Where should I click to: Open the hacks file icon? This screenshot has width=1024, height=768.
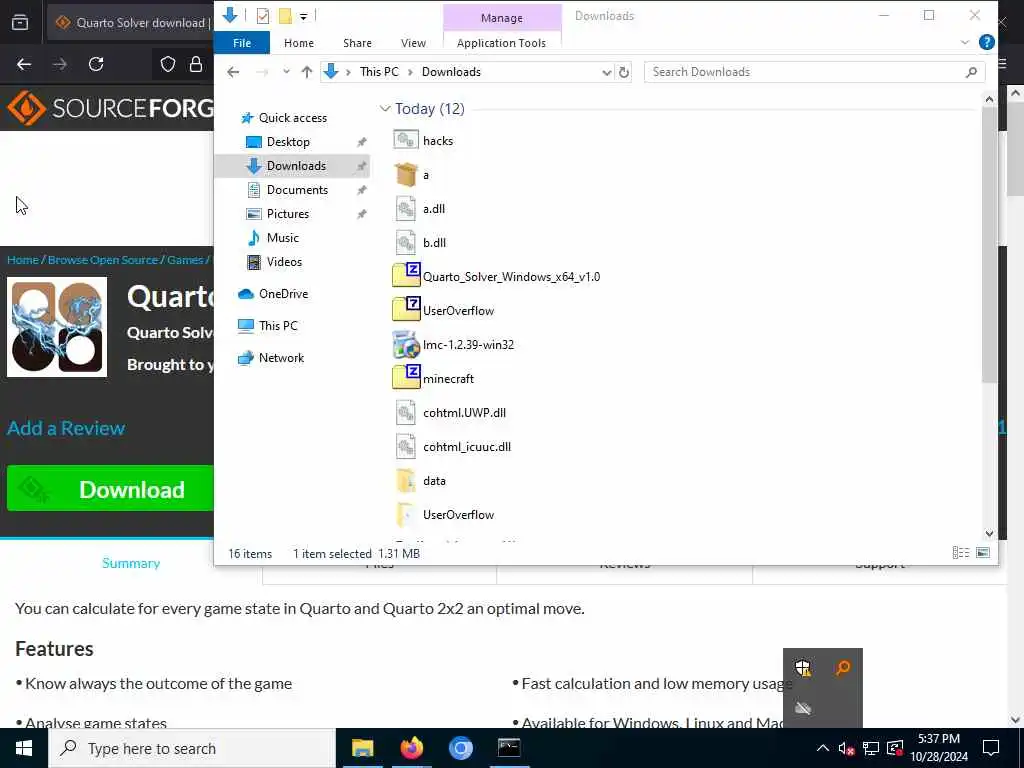[406, 140]
